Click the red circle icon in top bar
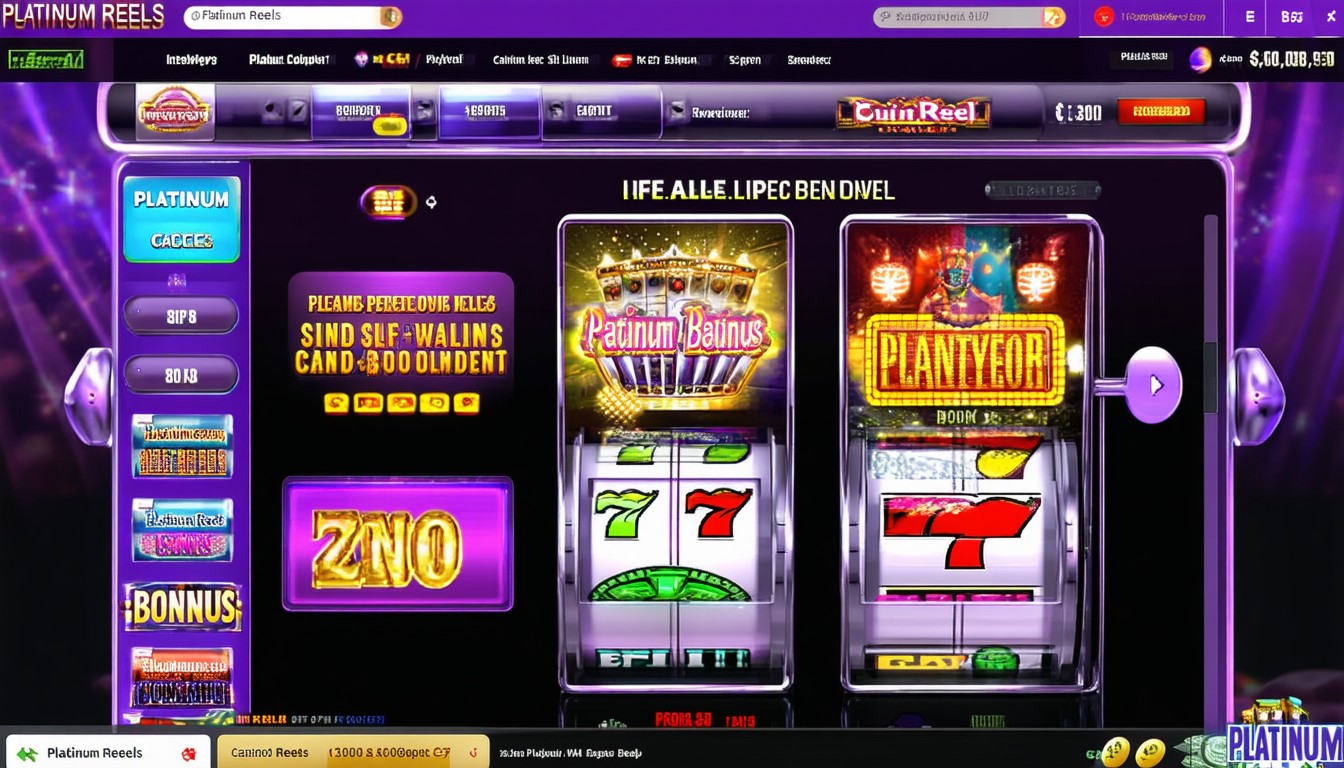Viewport: 1344px width, 768px height. pos(1104,16)
